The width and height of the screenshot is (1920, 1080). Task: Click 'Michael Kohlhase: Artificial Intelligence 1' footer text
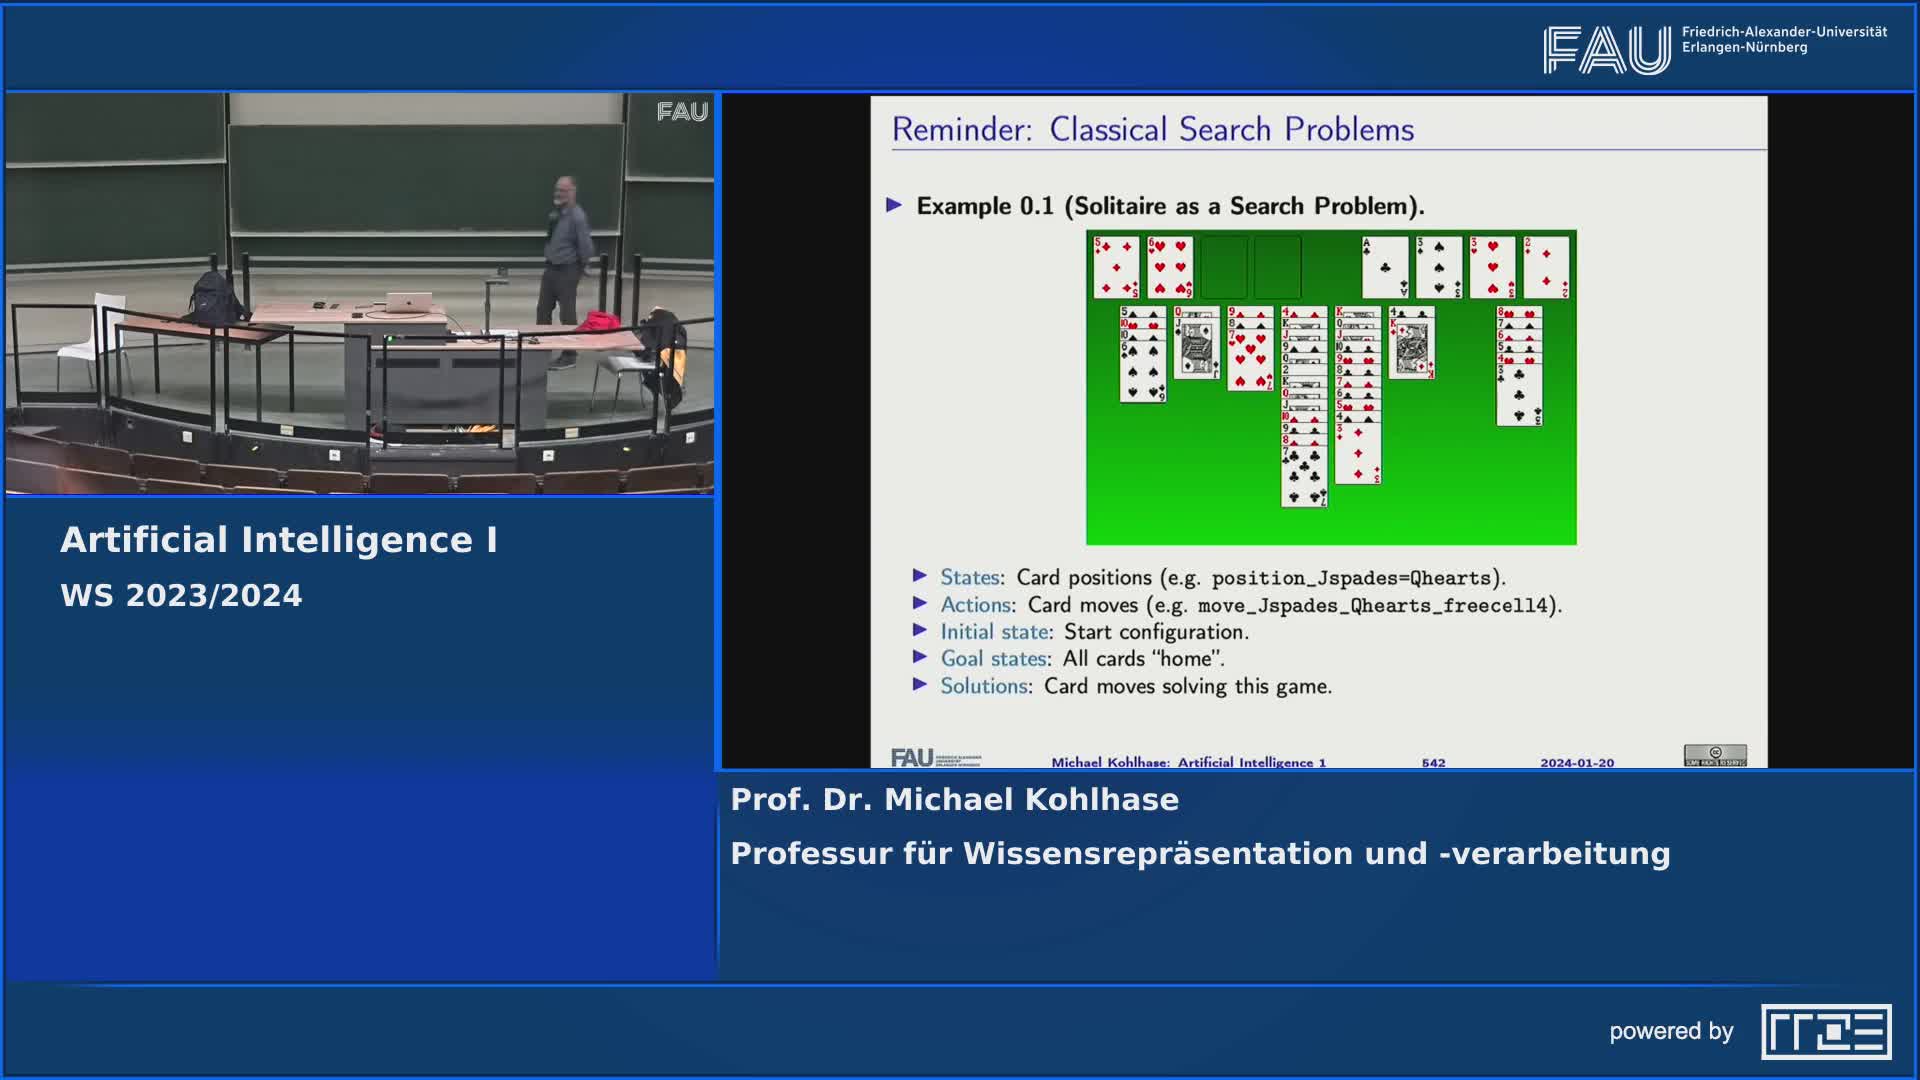pyautogui.click(x=1188, y=762)
